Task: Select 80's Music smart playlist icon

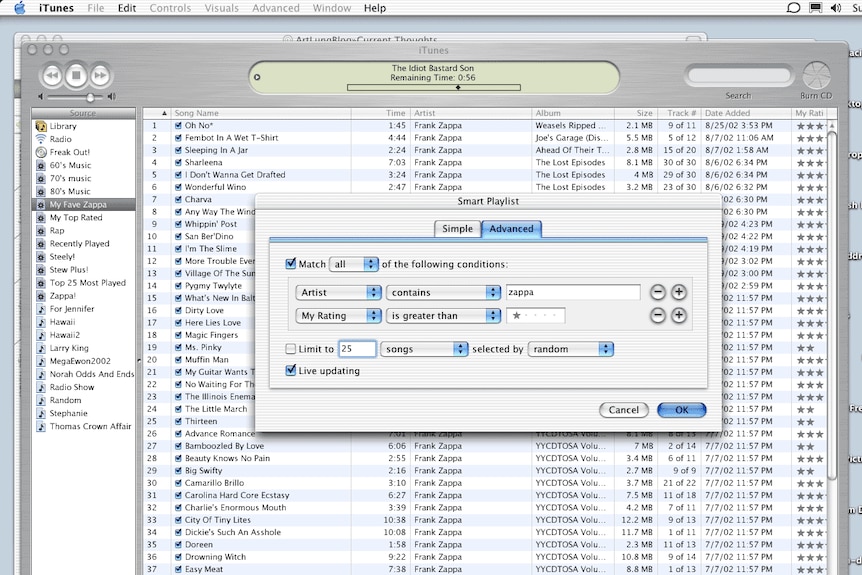Action: tap(41, 191)
